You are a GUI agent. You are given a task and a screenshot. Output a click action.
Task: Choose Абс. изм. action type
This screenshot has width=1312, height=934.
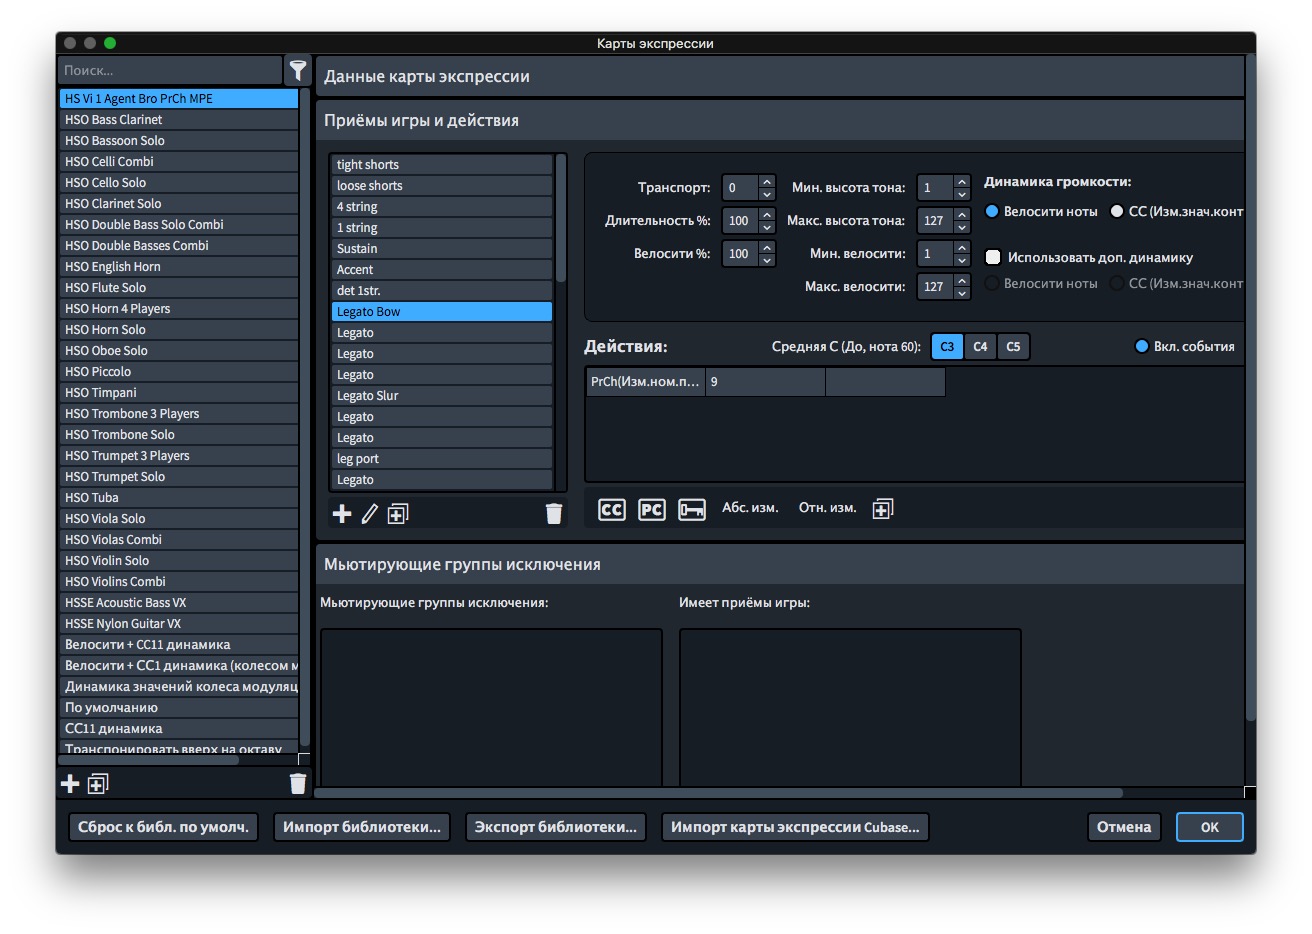pos(750,508)
